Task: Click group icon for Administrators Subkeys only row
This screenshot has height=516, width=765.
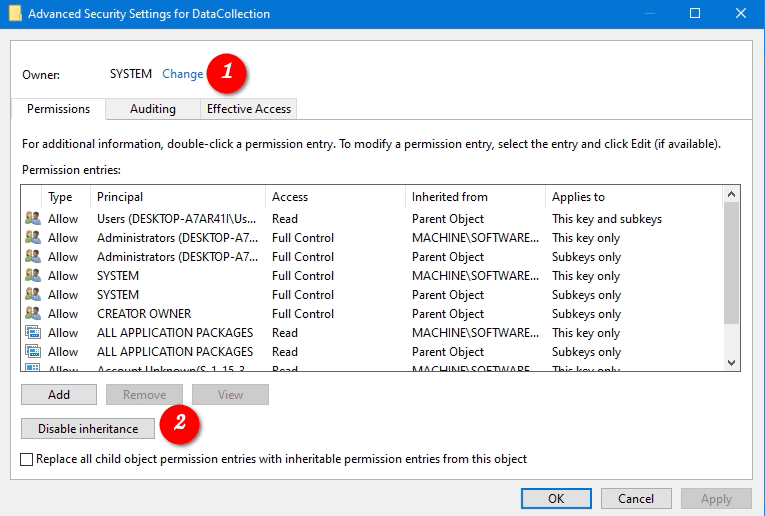Action: [x=33, y=257]
